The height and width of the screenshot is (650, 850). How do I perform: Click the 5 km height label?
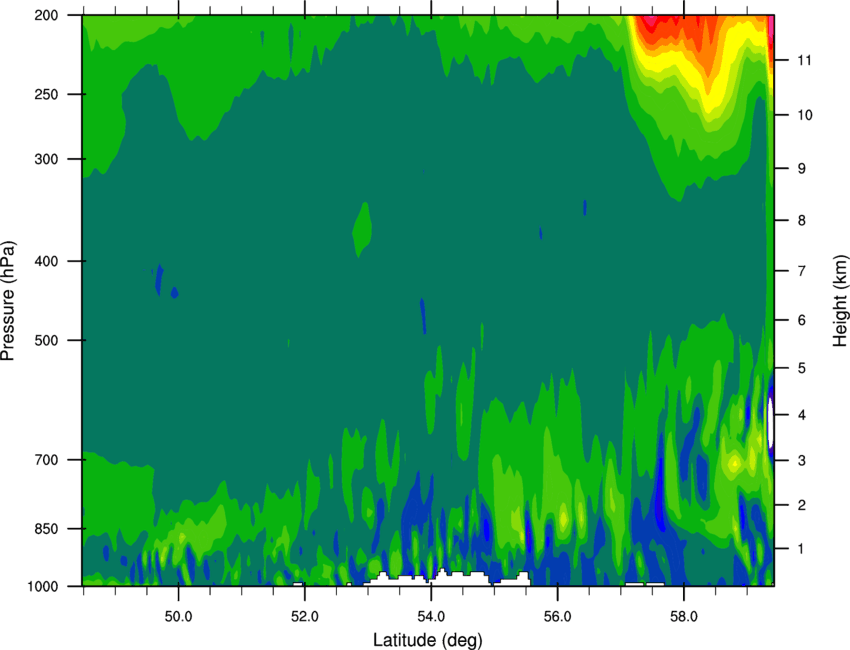(802, 369)
